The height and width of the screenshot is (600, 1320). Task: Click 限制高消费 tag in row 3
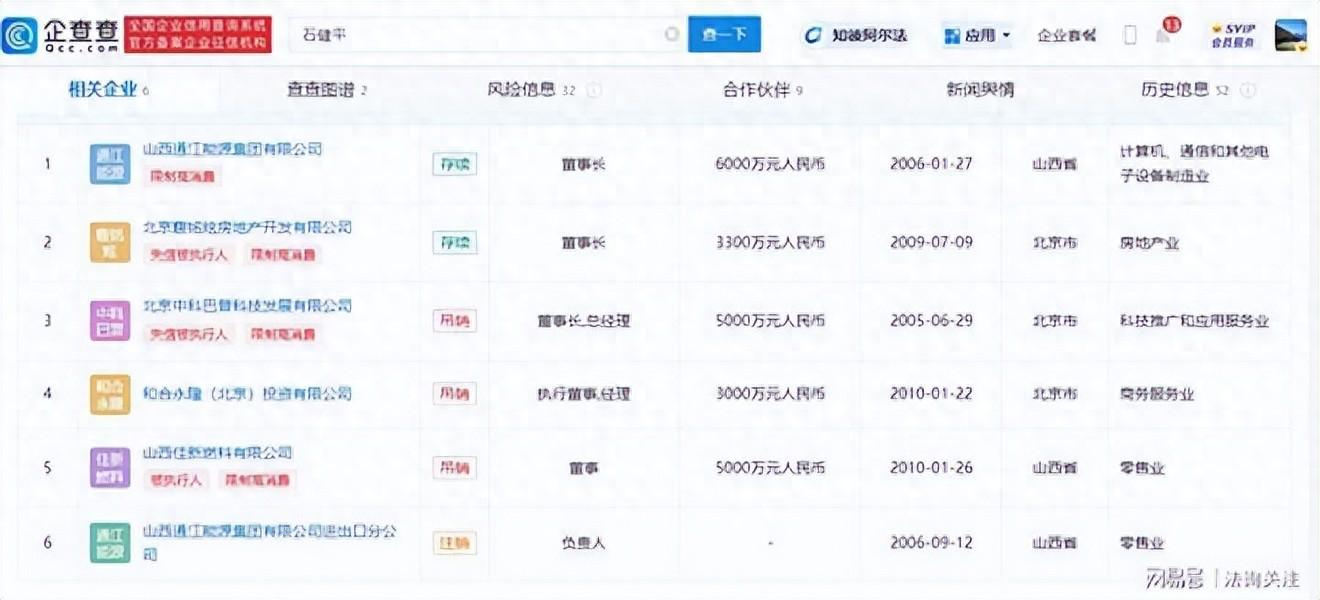tap(281, 334)
